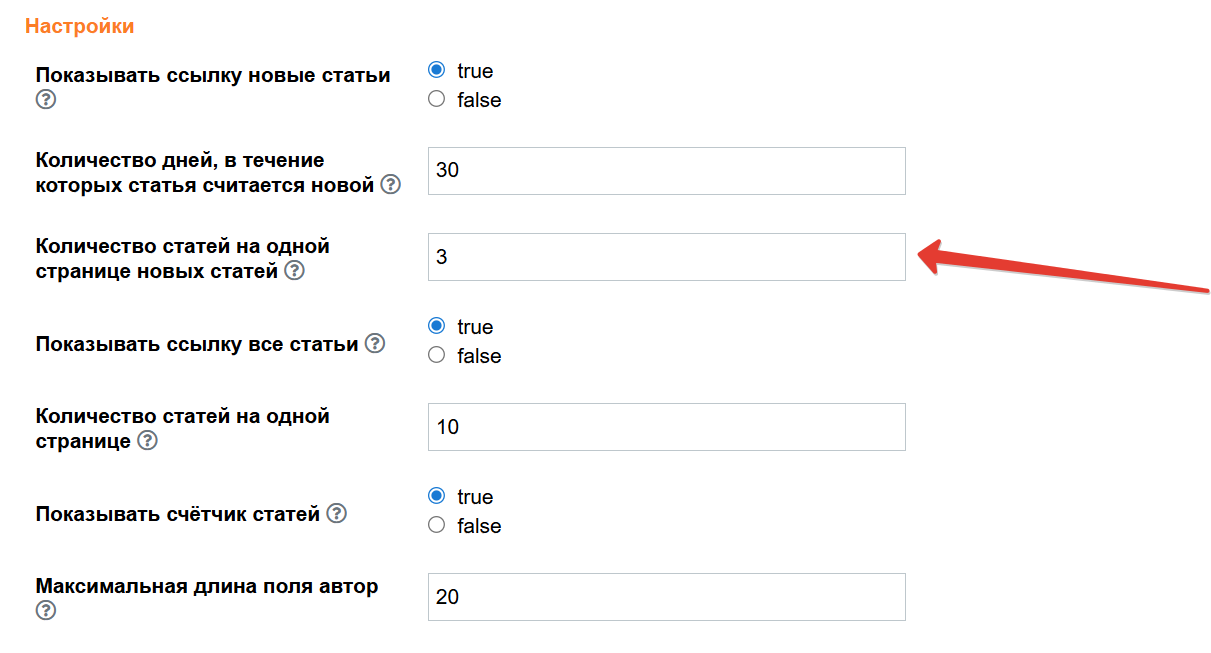The width and height of the screenshot is (1211, 653).
Task: Click help icon beside "странице новых статей"
Action: tap(294, 271)
